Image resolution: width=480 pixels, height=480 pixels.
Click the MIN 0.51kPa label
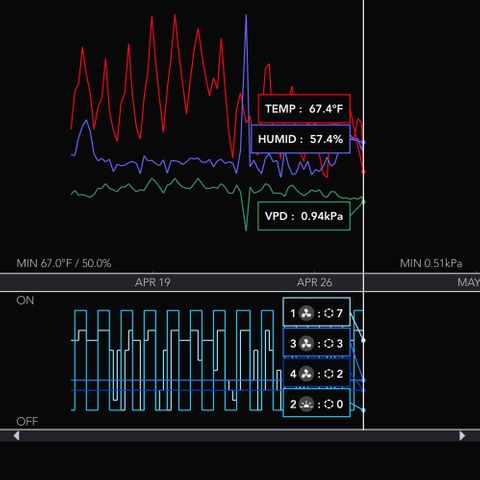tap(431, 263)
